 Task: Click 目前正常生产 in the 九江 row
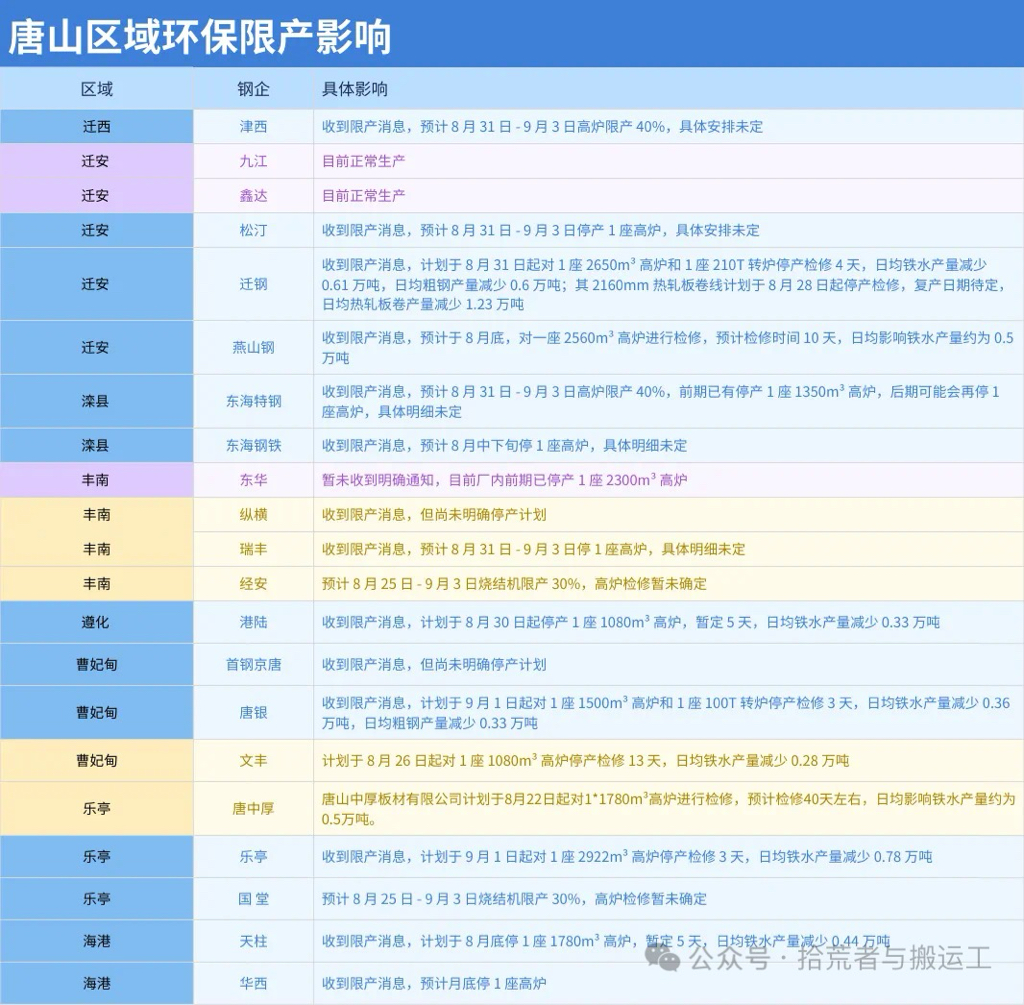point(363,161)
